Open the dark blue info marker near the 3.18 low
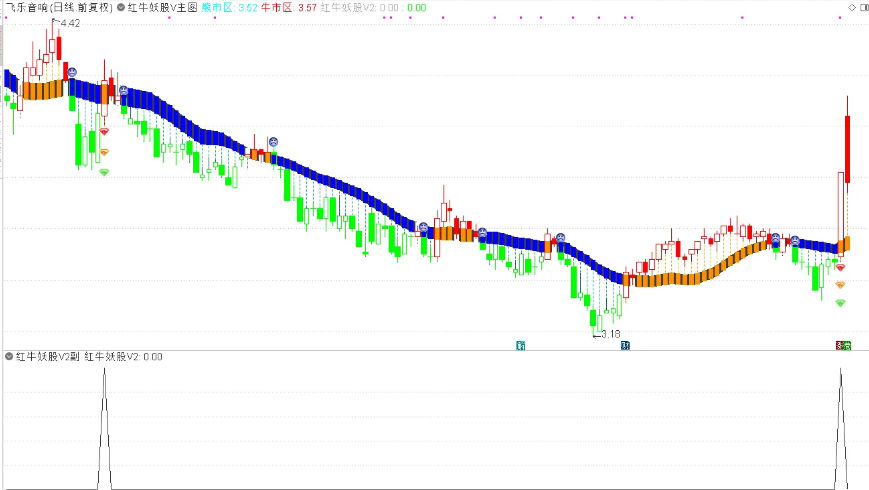Image resolution: width=869 pixels, height=490 pixels. coord(625,346)
